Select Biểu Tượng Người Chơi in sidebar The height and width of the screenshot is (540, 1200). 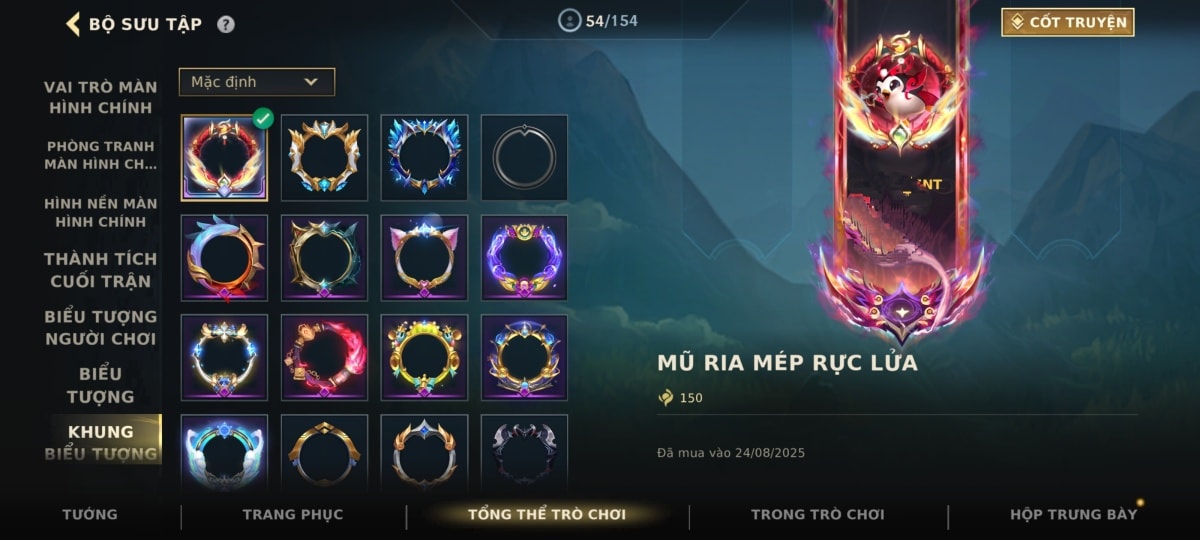point(100,328)
